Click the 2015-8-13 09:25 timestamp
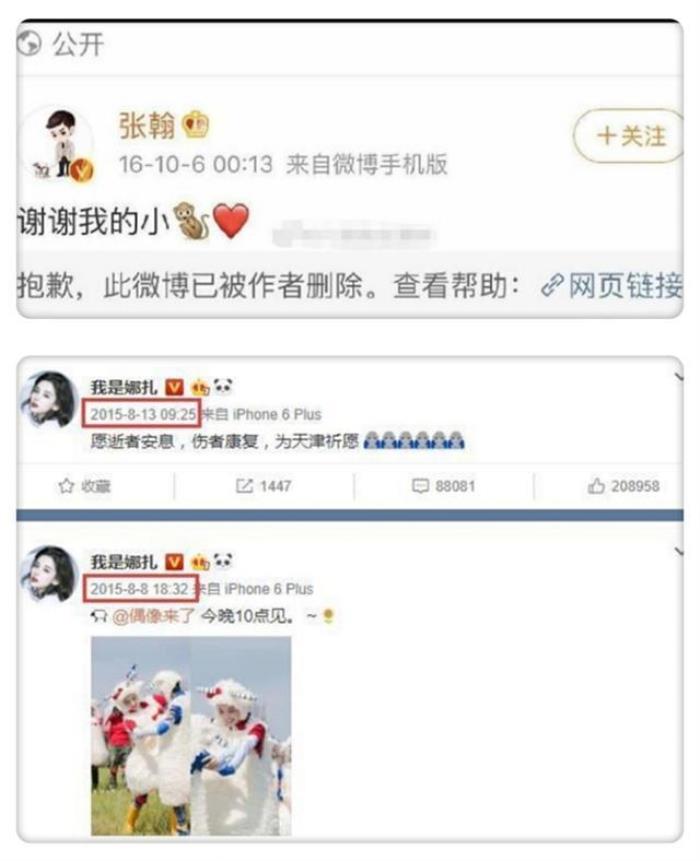 pyautogui.click(x=143, y=415)
